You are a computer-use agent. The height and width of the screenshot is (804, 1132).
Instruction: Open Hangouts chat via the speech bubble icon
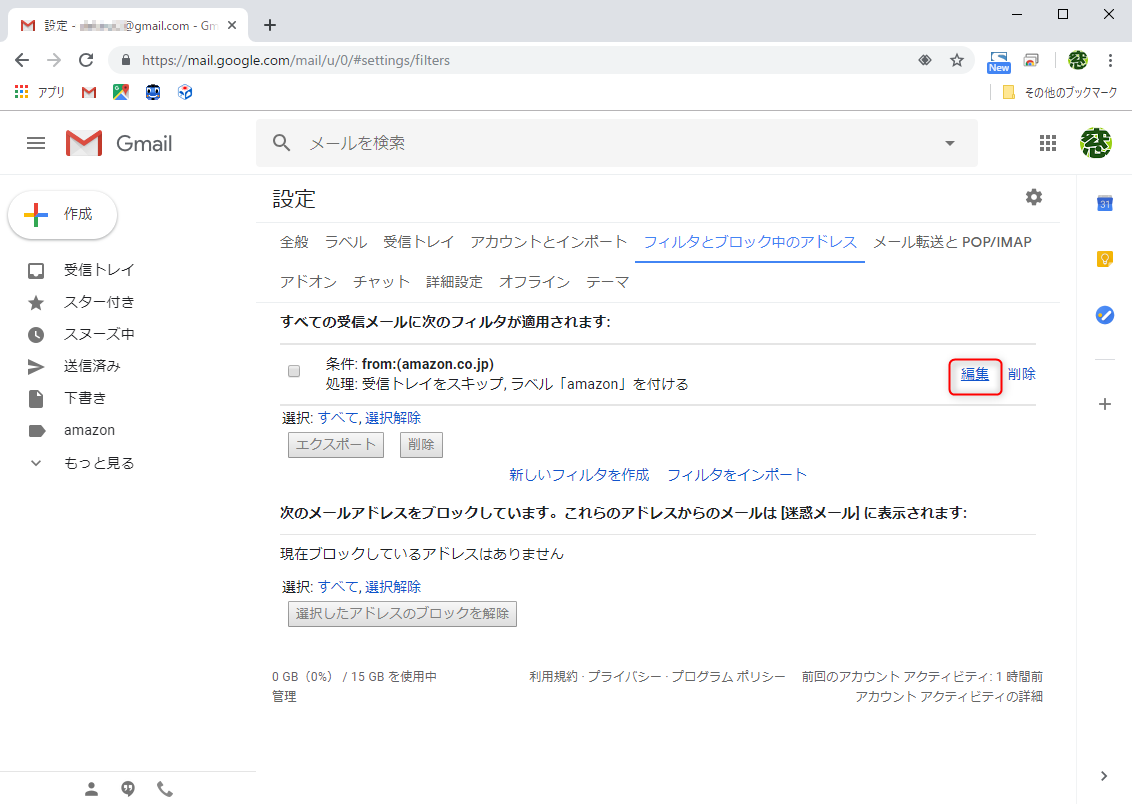pos(128,788)
